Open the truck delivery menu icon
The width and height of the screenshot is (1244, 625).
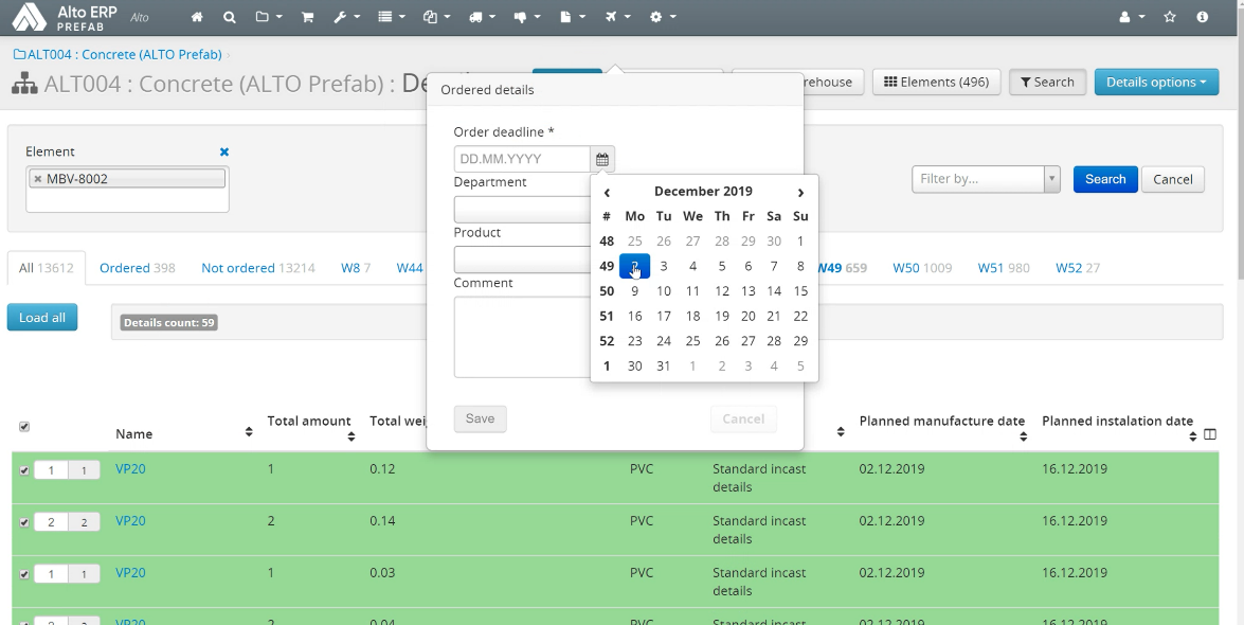[x=481, y=17]
